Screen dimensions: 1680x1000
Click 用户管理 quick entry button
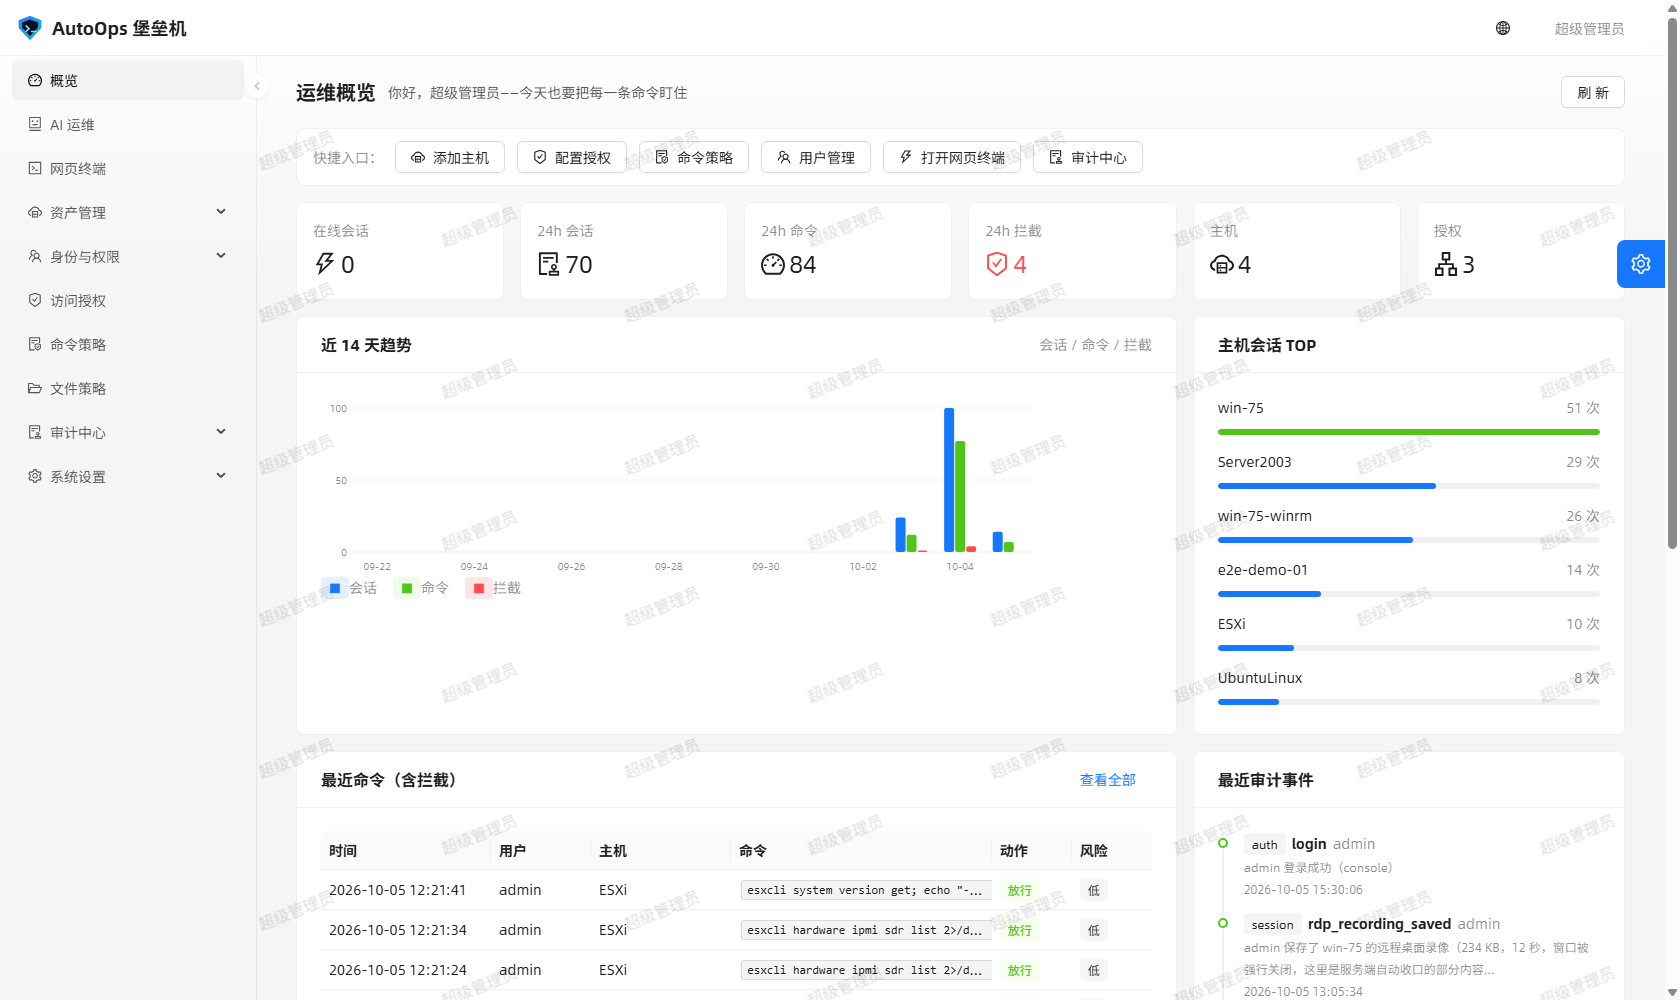pos(816,157)
